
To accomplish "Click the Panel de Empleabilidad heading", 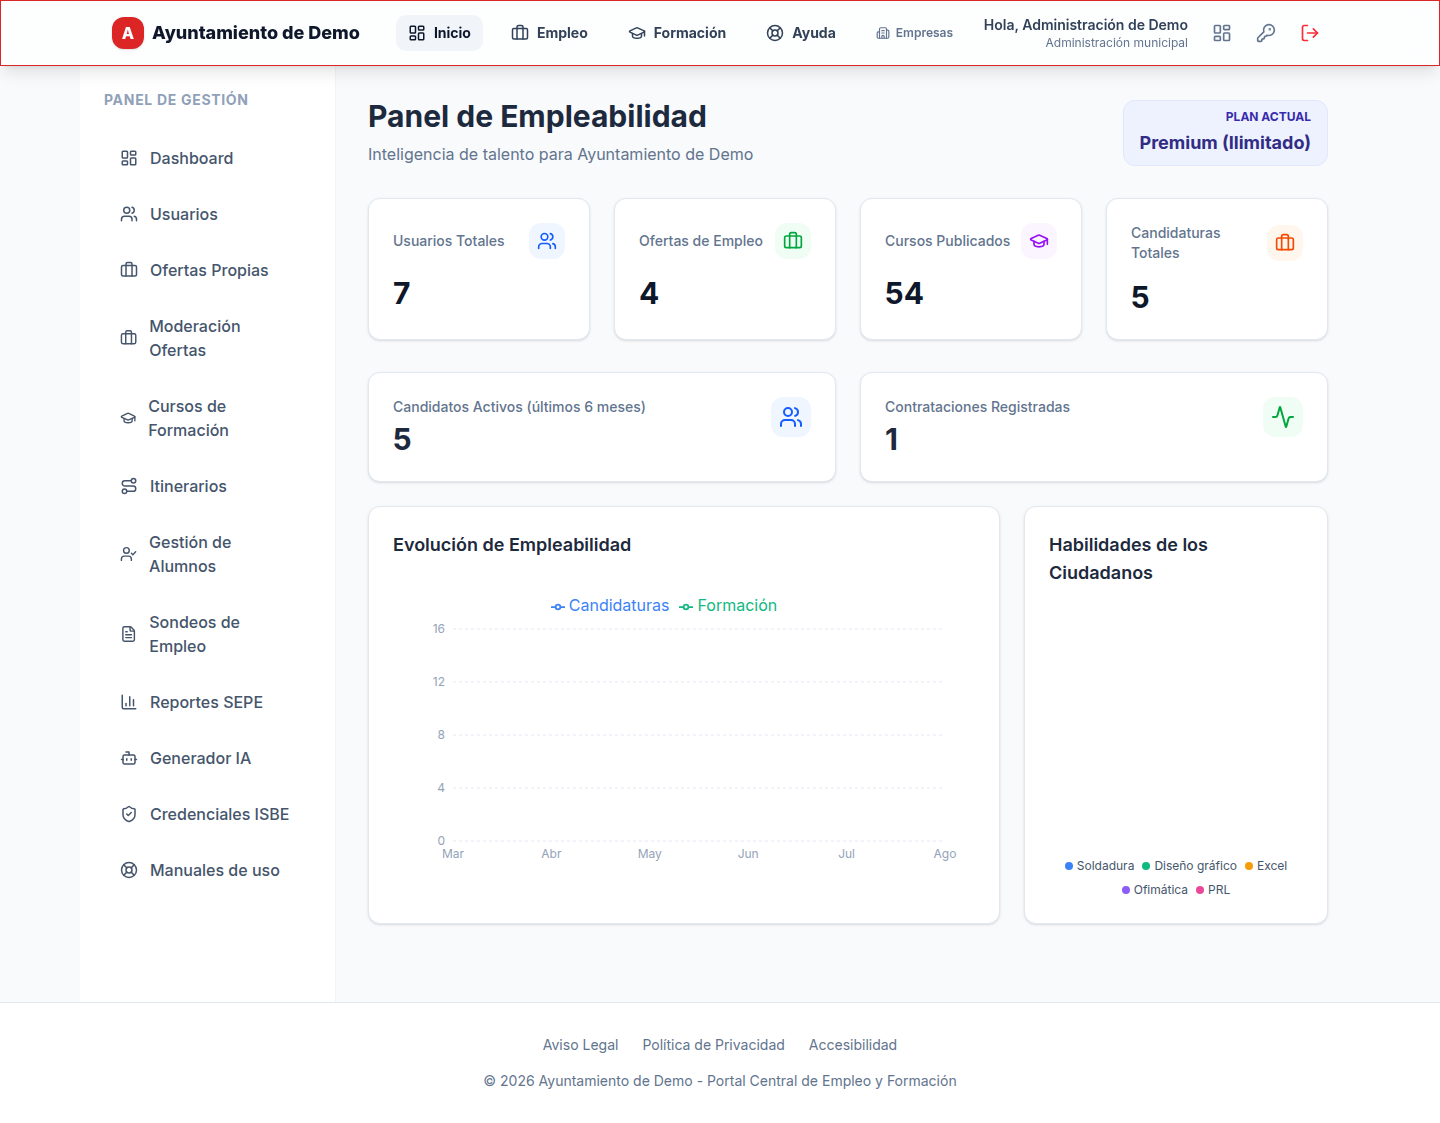I will (537, 117).
